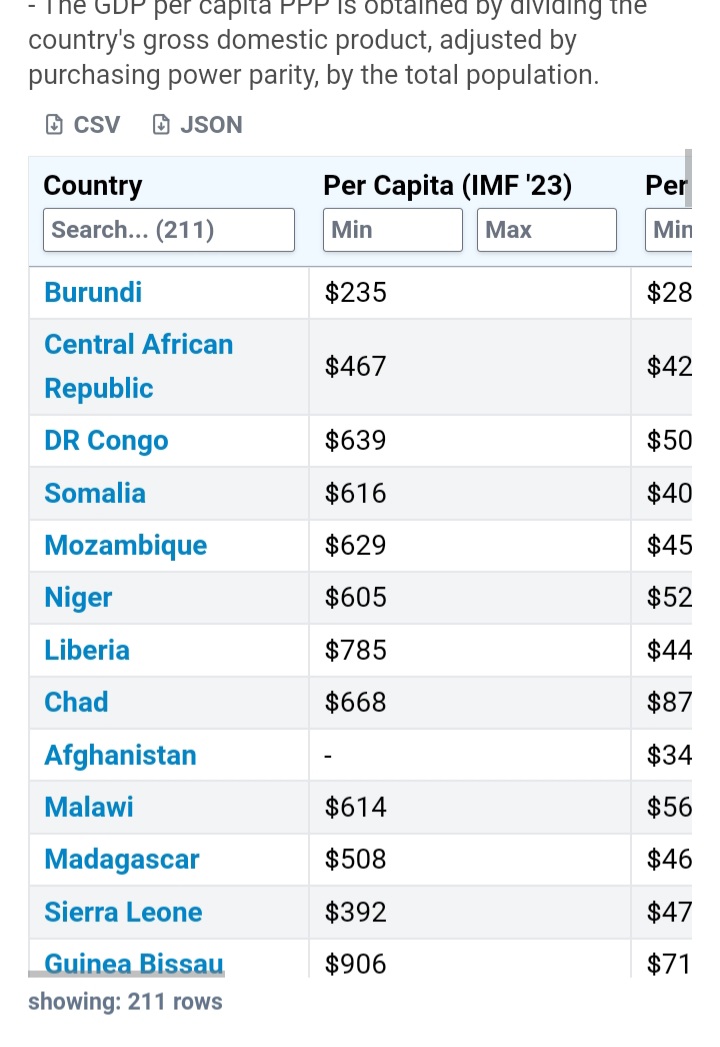Viewport: 720px width, 1047px height.
Task: Focus the country Search field
Action: (169, 230)
